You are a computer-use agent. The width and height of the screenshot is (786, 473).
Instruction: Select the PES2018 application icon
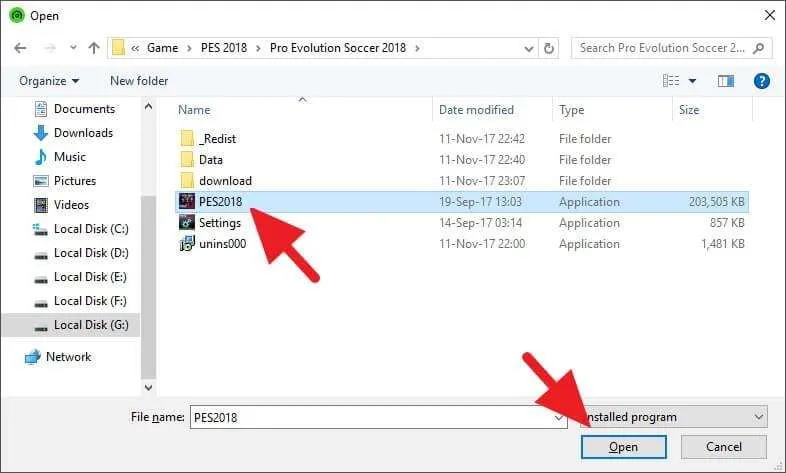pos(187,201)
